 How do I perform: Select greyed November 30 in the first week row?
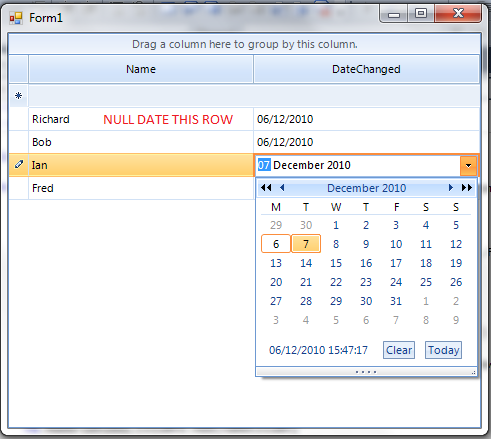point(306,225)
